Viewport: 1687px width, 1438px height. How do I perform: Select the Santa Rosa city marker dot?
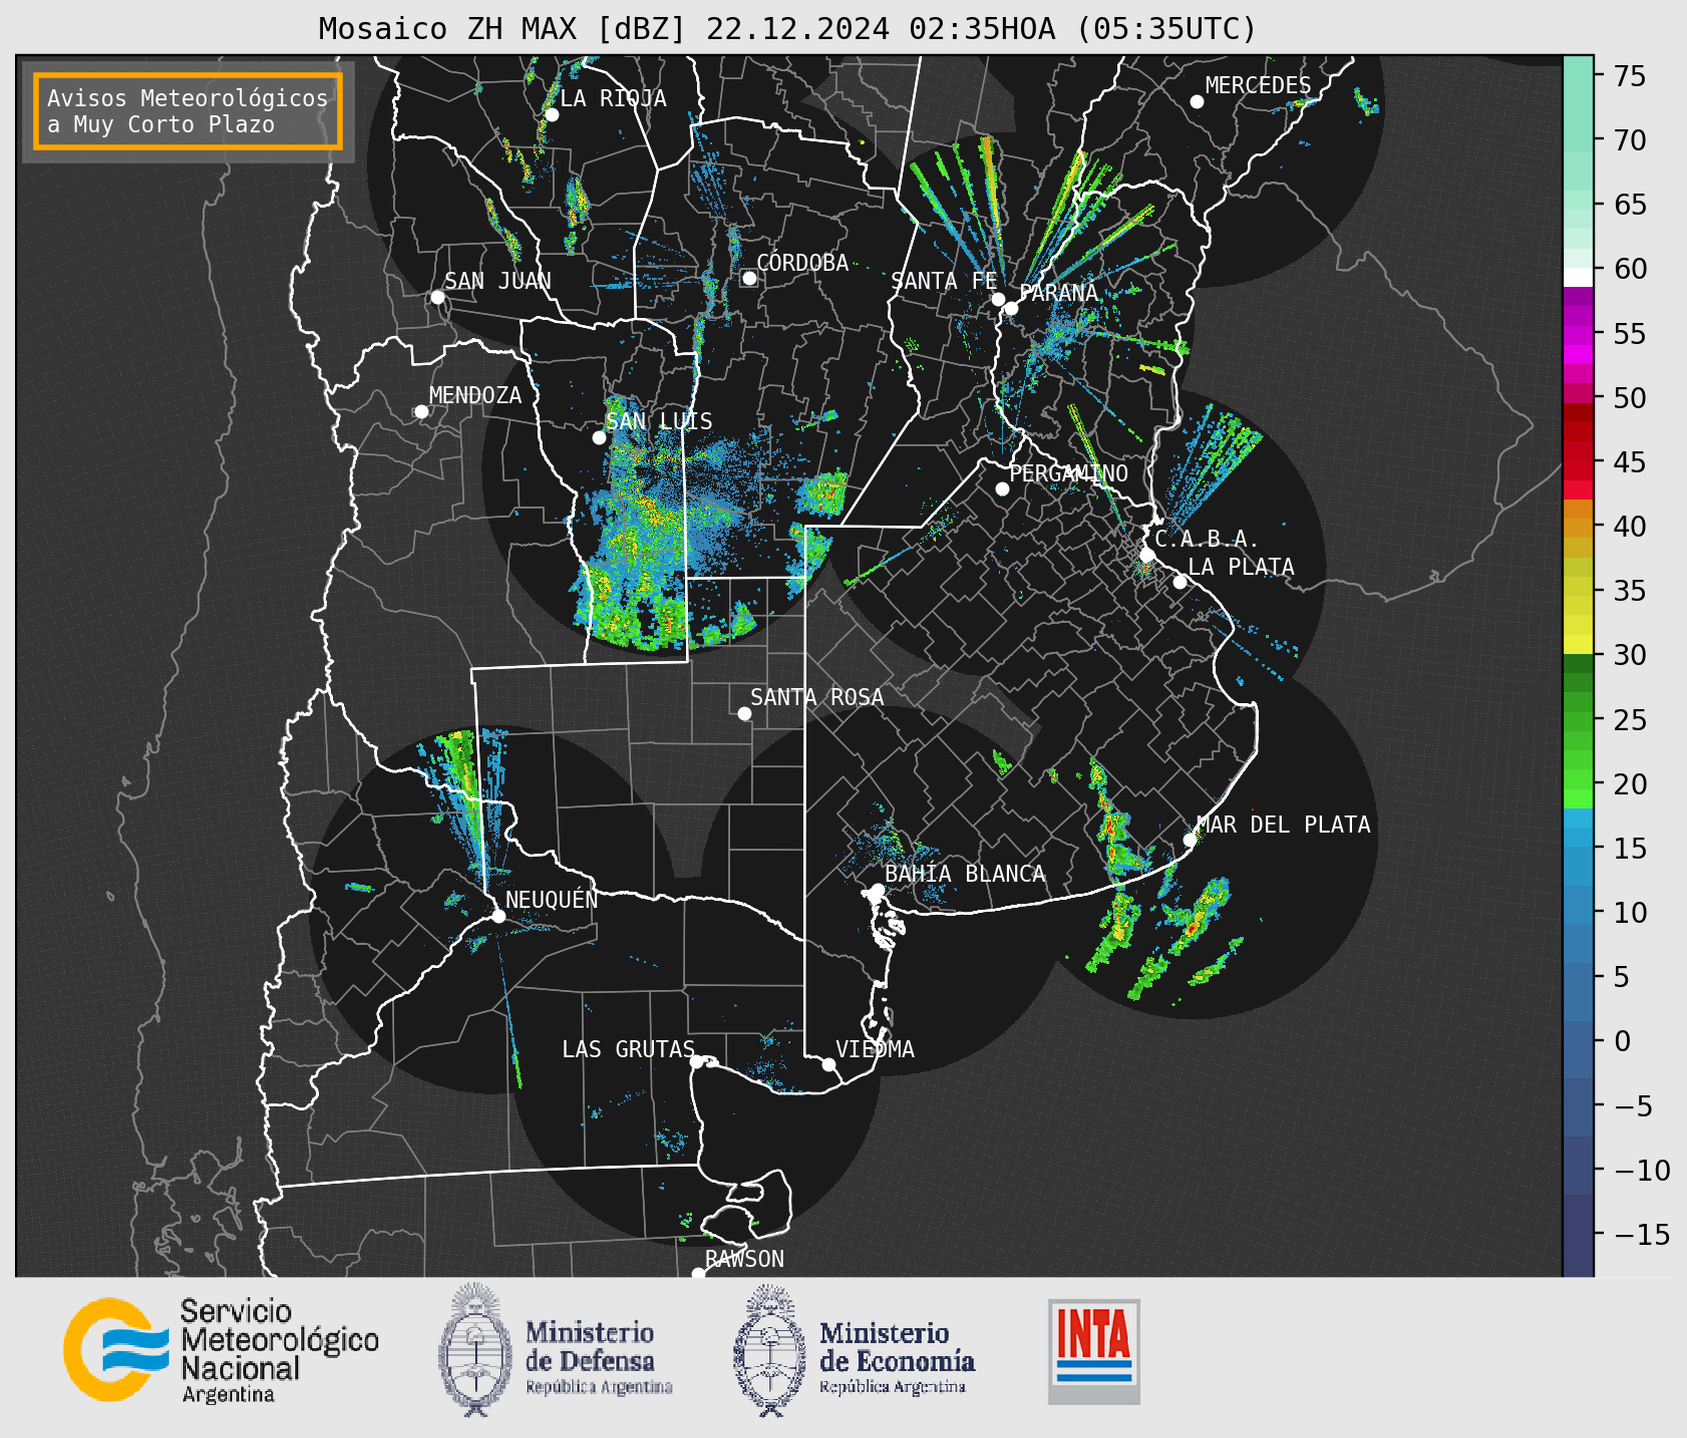click(x=744, y=714)
